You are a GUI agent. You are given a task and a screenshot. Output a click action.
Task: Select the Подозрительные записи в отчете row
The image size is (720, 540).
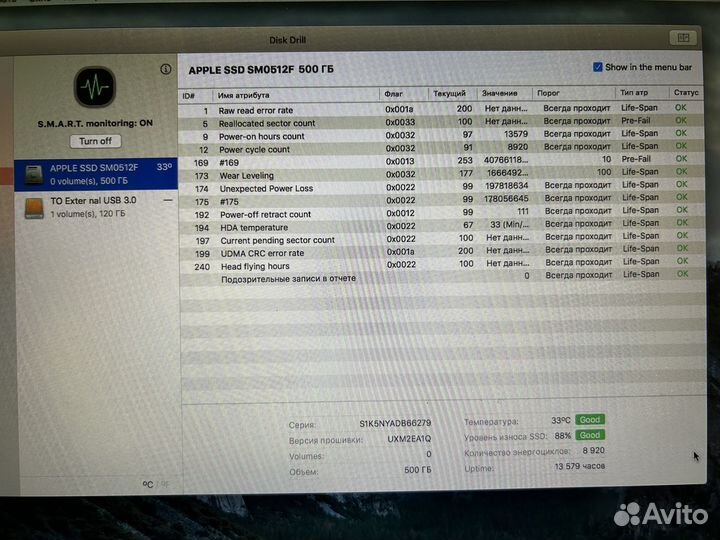point(441,277)
